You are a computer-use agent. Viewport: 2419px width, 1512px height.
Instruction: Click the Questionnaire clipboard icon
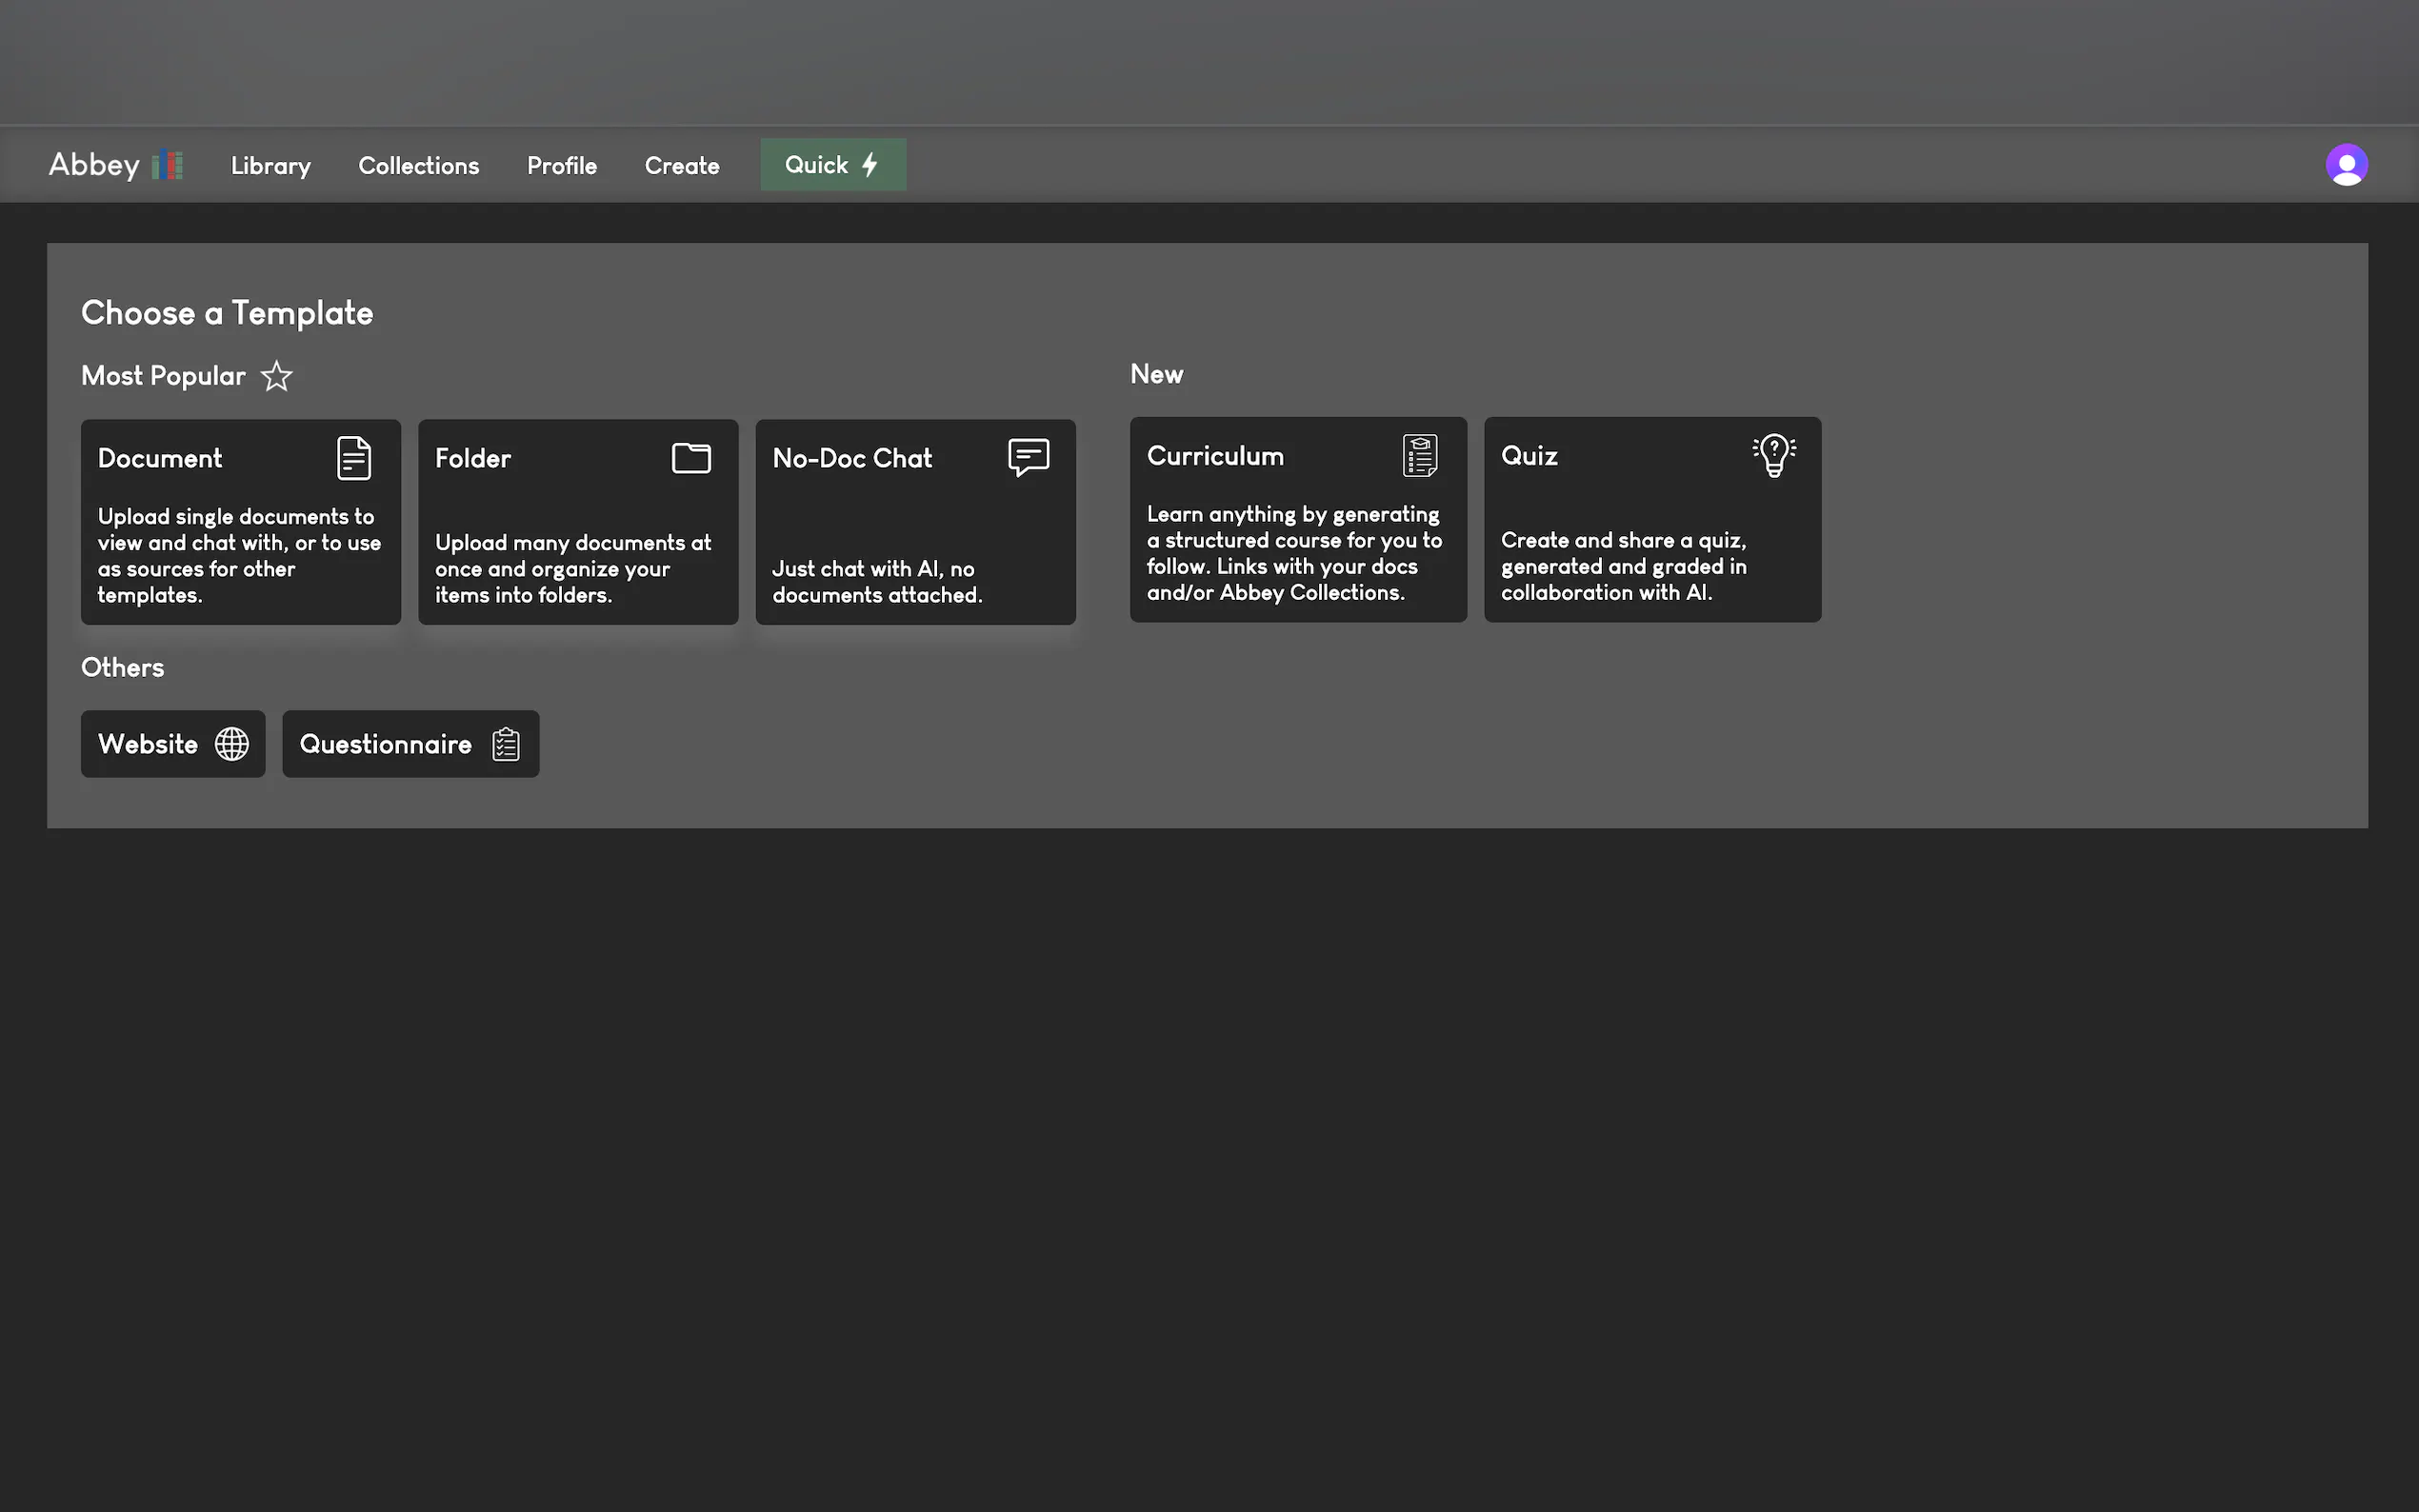point(506,744)
